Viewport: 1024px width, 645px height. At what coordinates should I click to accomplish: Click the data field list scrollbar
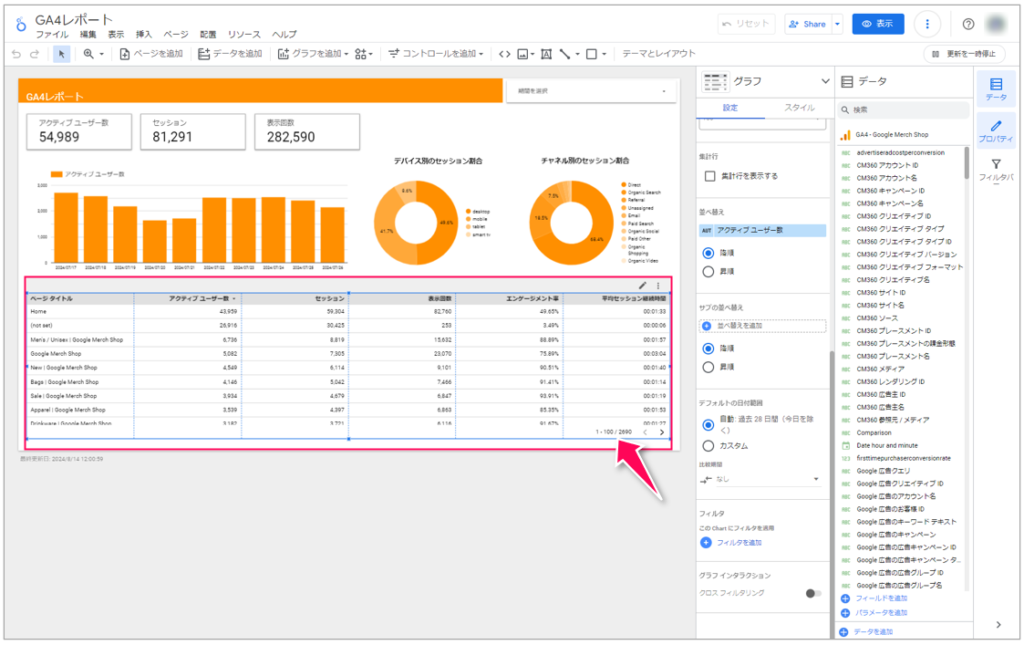[967, 163]
